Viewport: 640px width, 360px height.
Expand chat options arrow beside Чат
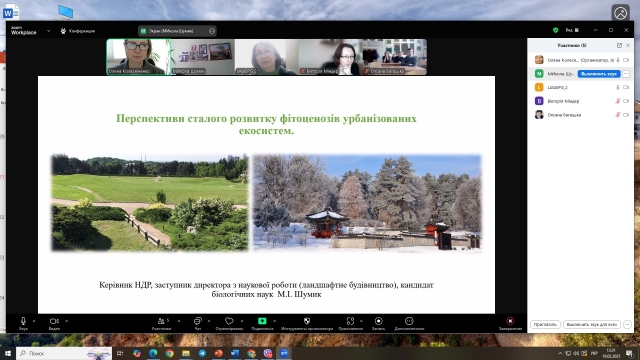click(209, 321)
